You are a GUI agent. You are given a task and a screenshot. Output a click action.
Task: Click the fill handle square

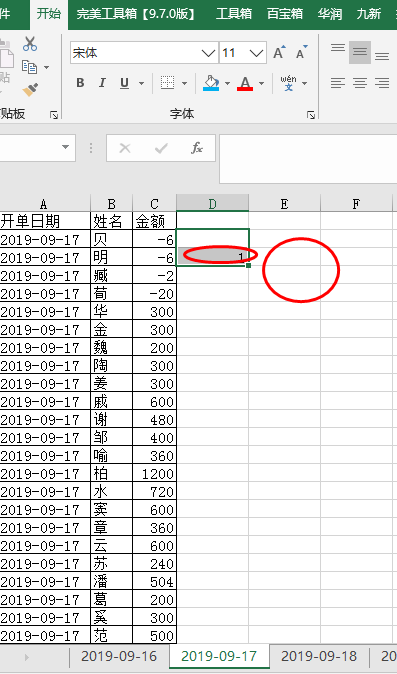(249, 266)
